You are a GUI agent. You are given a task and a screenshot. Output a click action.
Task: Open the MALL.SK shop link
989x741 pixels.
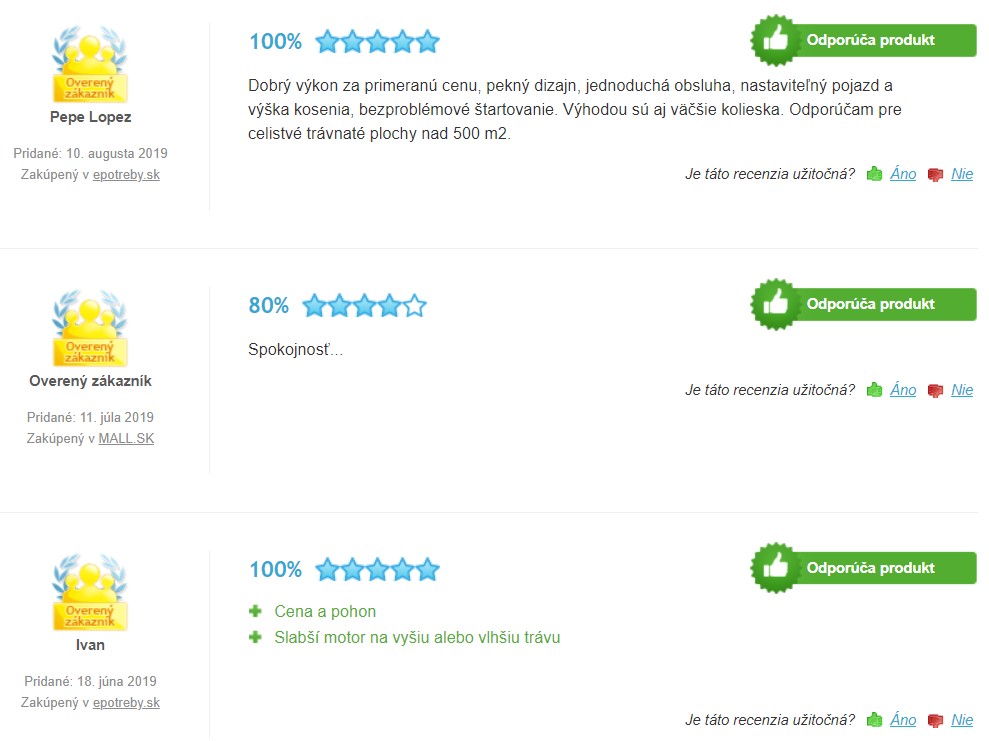[x=126, y=438]
